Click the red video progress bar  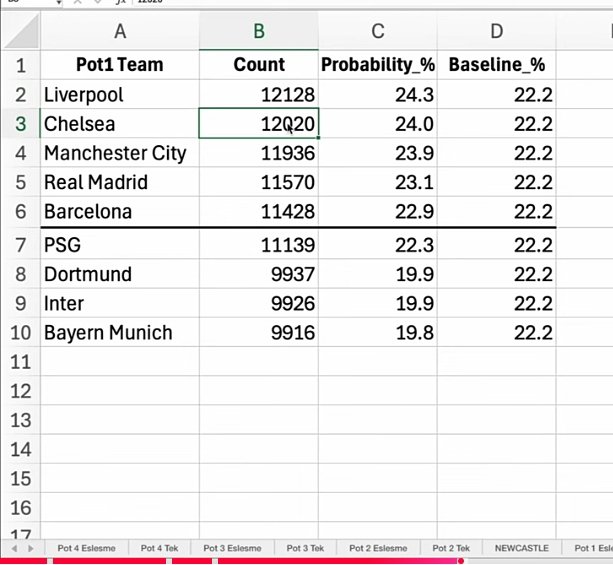click(230, 561)
